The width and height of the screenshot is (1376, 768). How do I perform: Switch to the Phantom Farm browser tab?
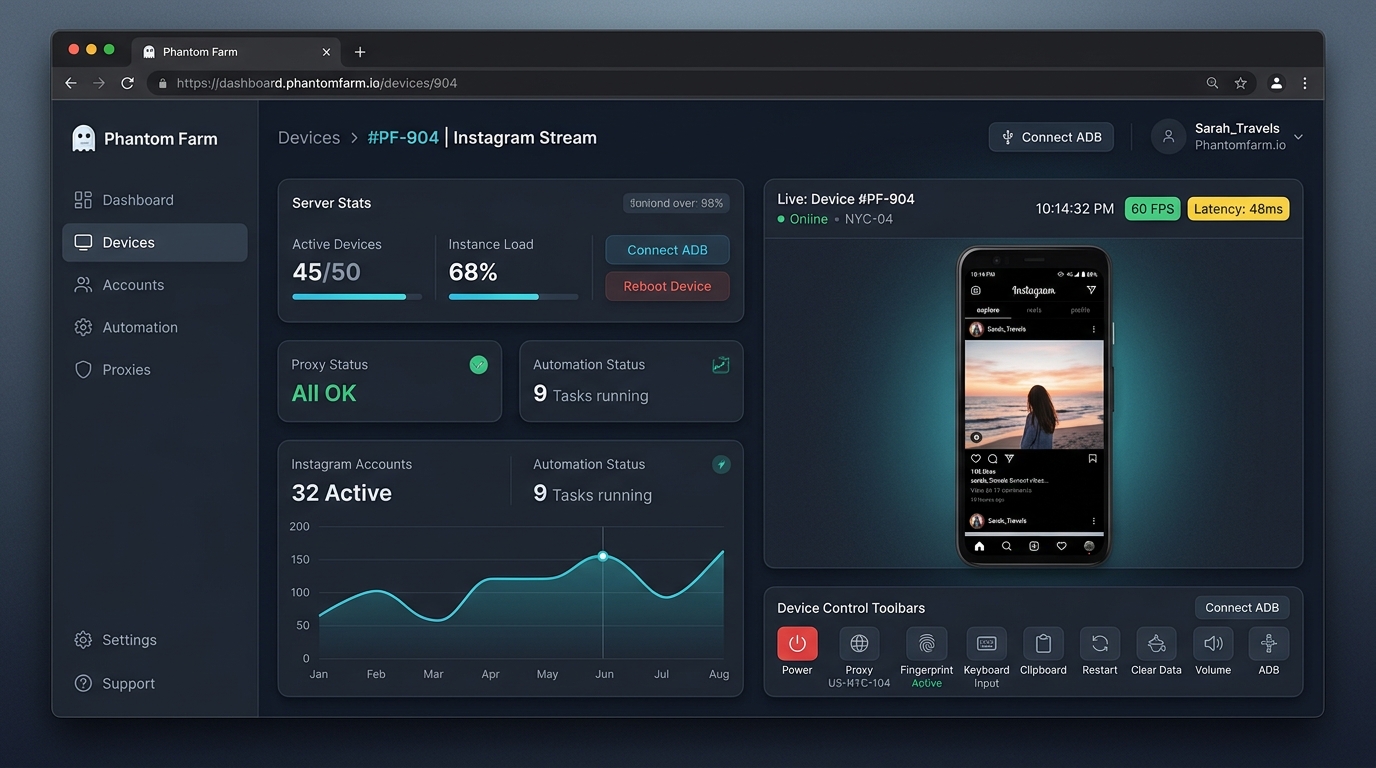(236, 52)
